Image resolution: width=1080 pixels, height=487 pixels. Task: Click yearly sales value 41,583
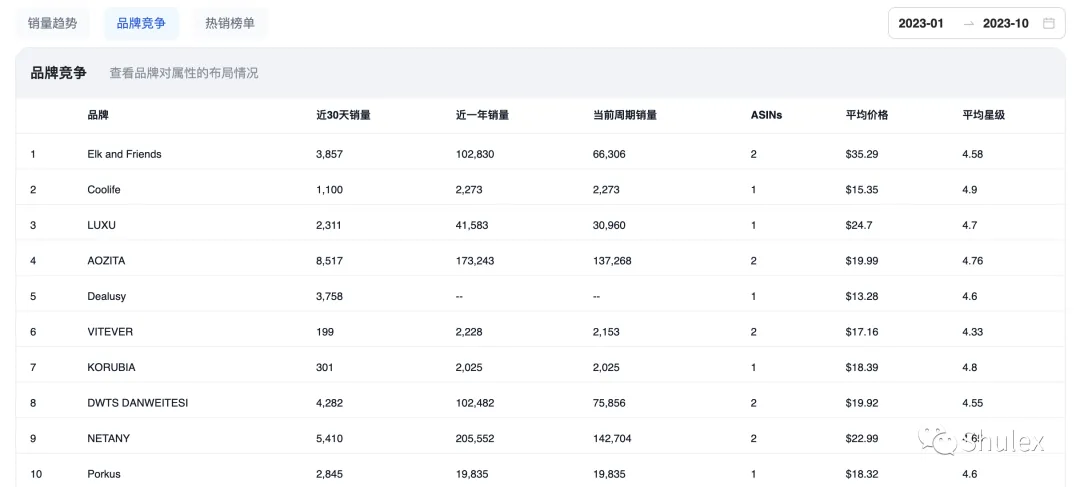pyautogui.click(x=472, y=225)
